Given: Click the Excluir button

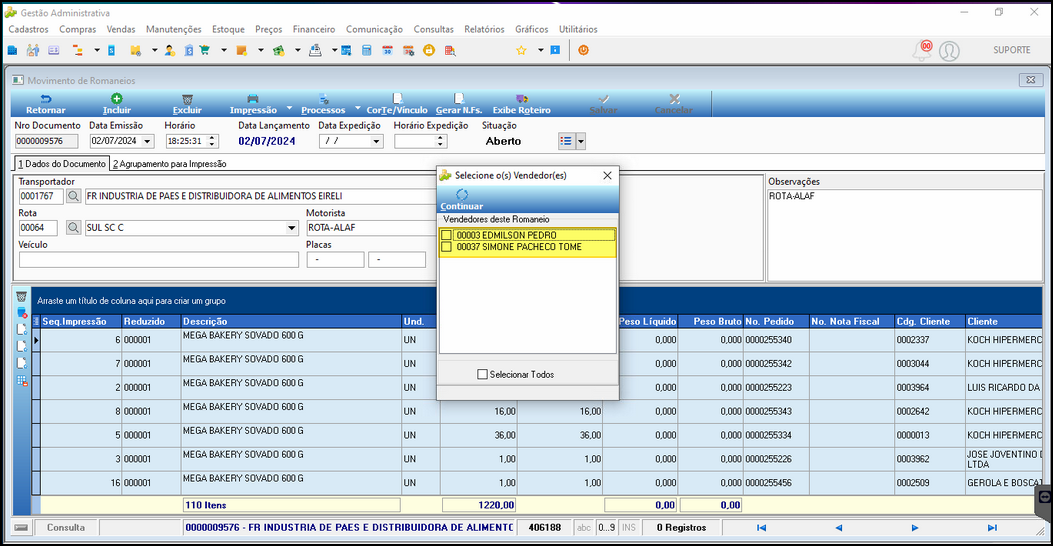Looking at the screenshot, I should pos(187,104).
